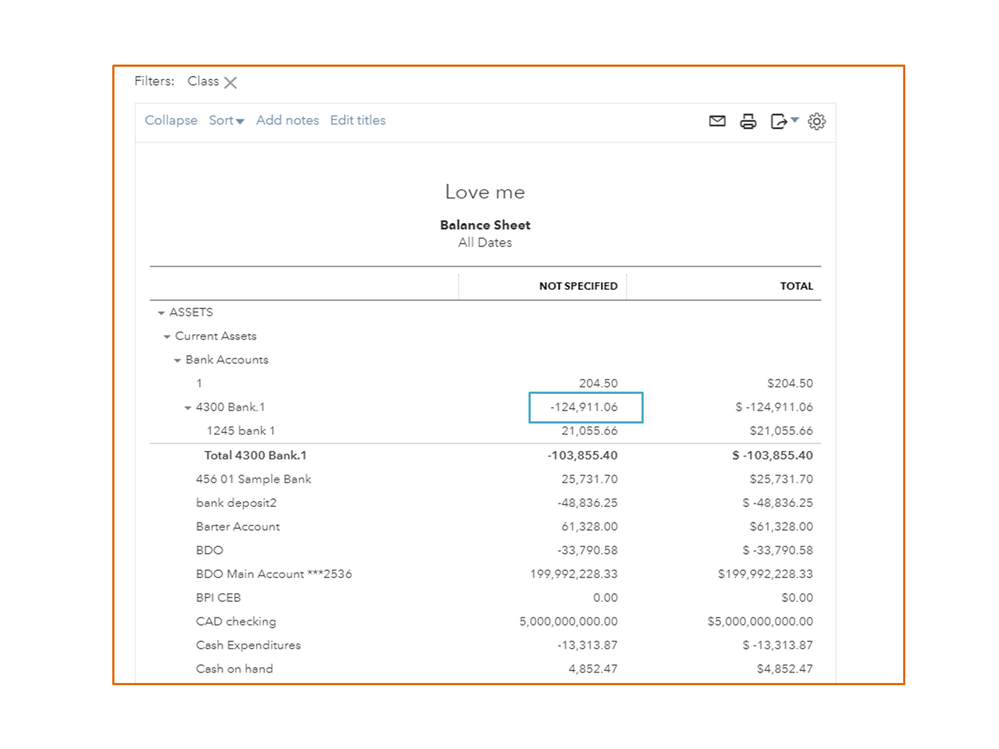Open the Sort dropdown
This screenshot has width=999, height=749.
226,120
